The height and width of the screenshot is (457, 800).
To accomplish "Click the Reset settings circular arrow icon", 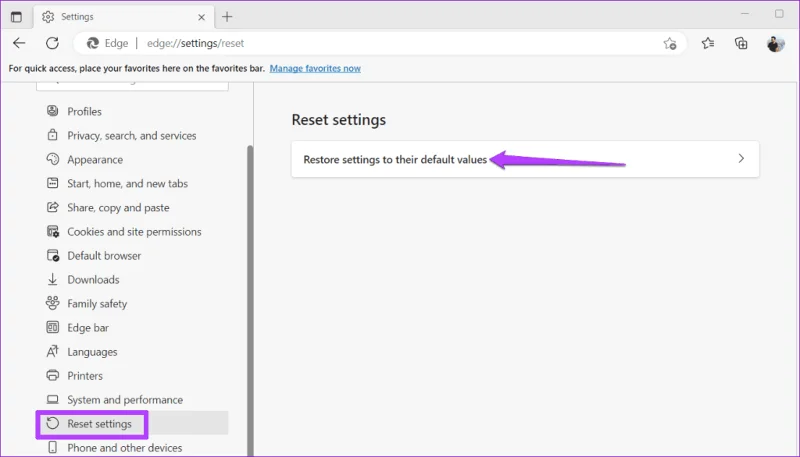I will (x=53, y=423).
